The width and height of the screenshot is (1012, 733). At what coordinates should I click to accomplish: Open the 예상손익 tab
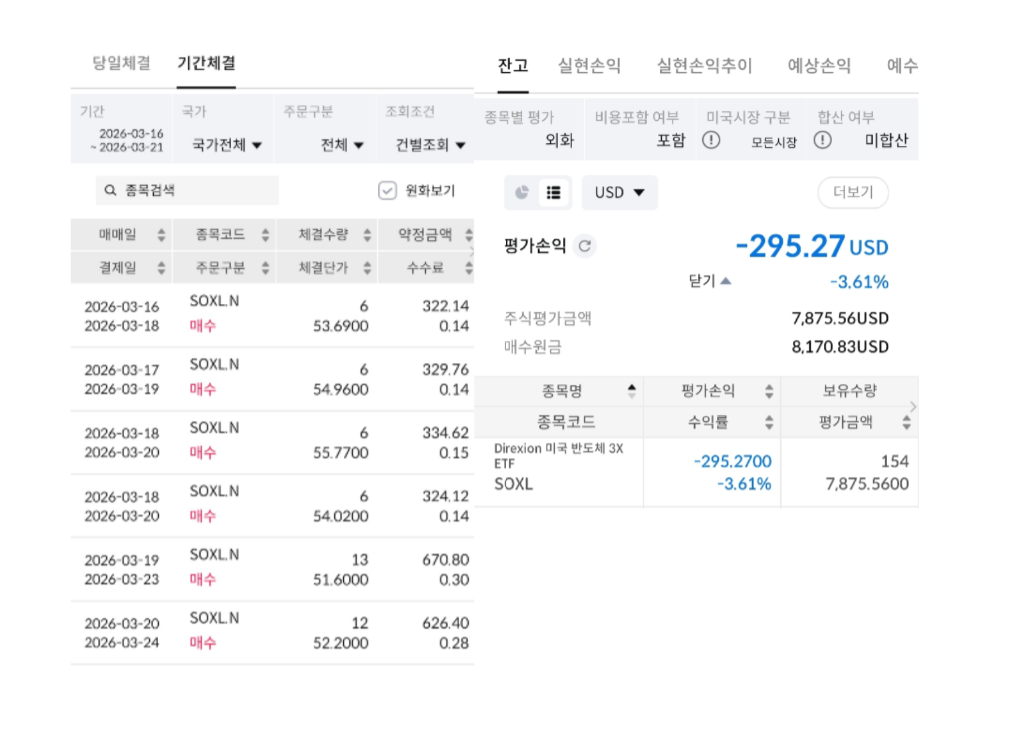tap(820, 66)
